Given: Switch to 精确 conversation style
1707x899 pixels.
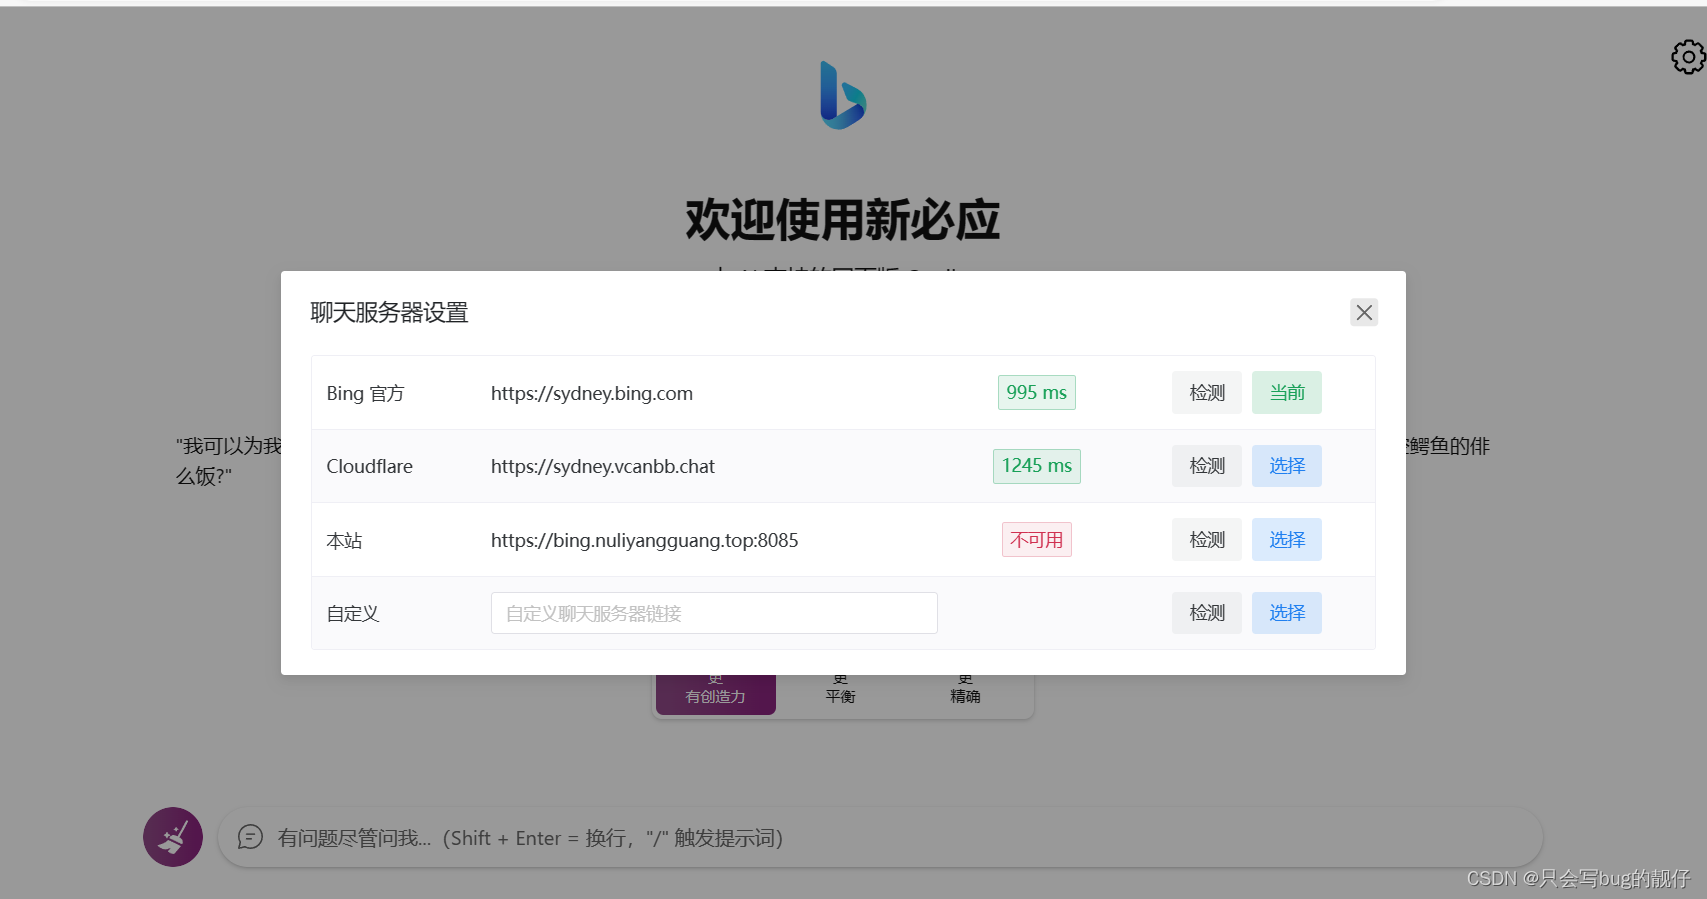Looking at the screenshot, I should point(965,694).
